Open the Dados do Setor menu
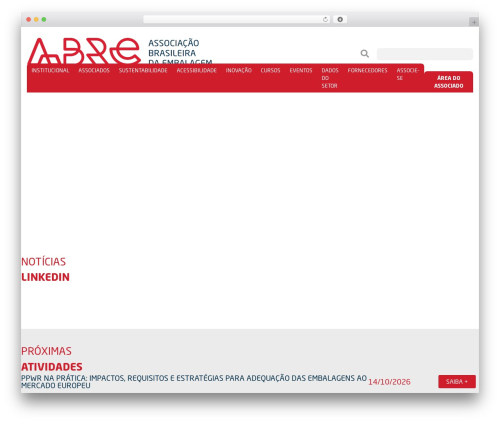The width and height of the screenshot is (500, 423). [330, 78]
